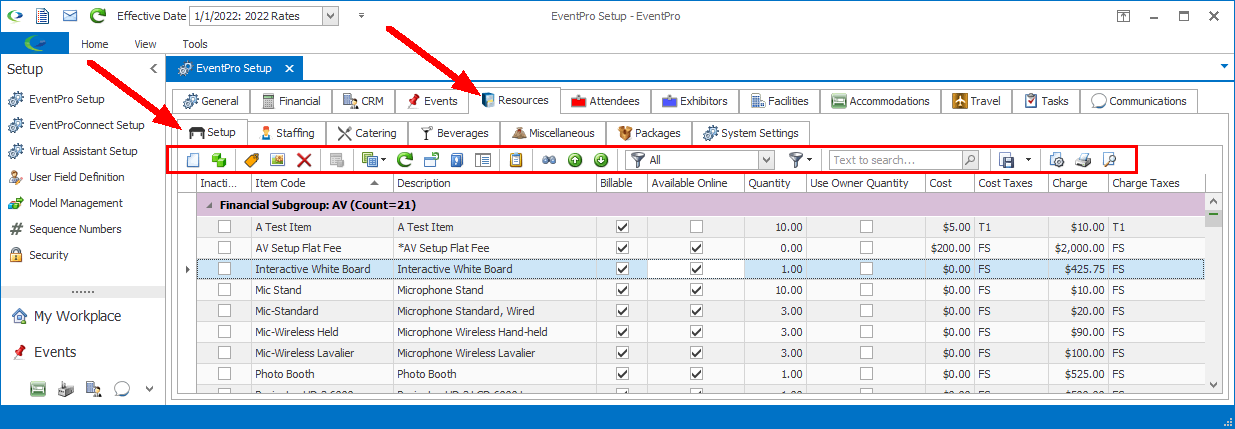Open the document tabs list dropdown arrow
Screen dimensions: 1235x429
1225,66
